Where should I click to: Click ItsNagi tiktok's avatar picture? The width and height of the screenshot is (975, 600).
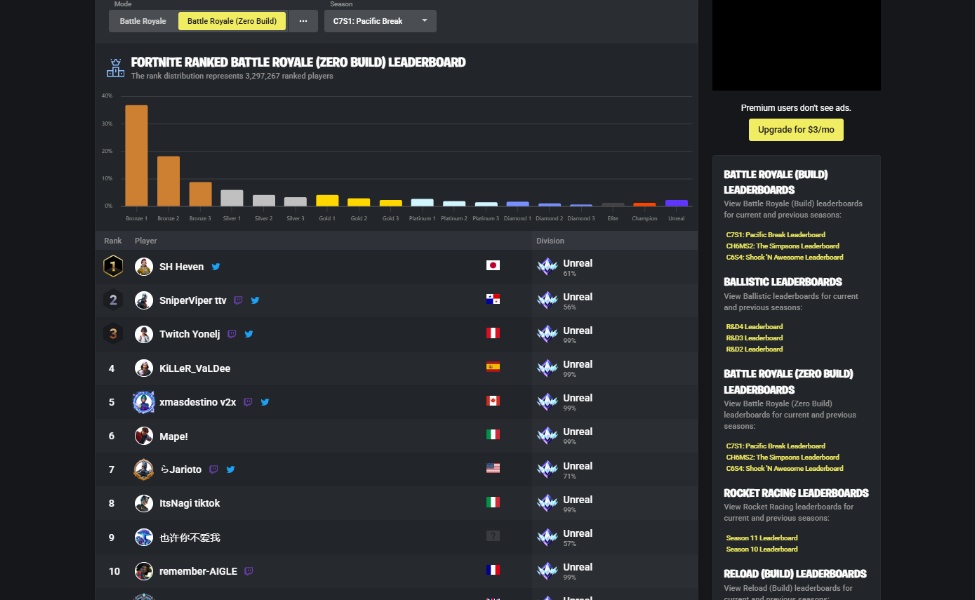tap(144, 503)
